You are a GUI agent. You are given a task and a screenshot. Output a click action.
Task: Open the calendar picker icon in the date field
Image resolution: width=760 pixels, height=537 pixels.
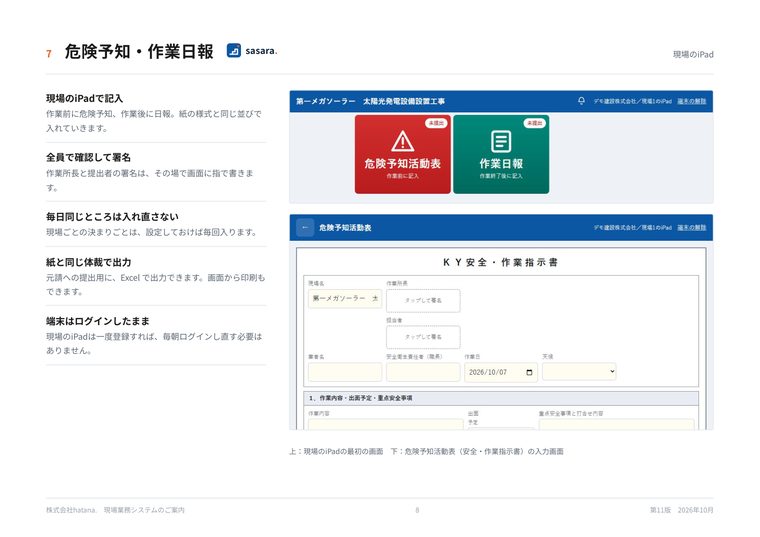(x=529, y=372)
